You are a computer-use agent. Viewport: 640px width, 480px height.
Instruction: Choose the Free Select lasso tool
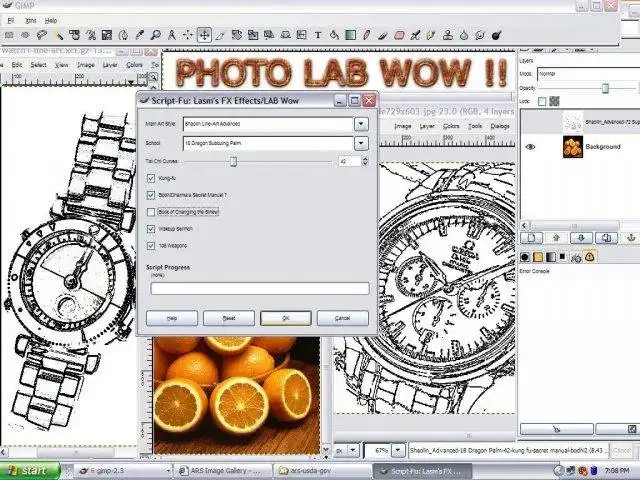(x=42, y=36)
